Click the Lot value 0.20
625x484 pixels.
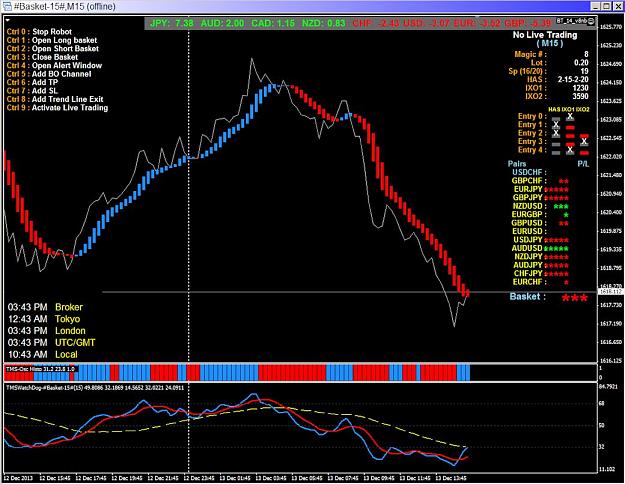(x=581, y=63)
